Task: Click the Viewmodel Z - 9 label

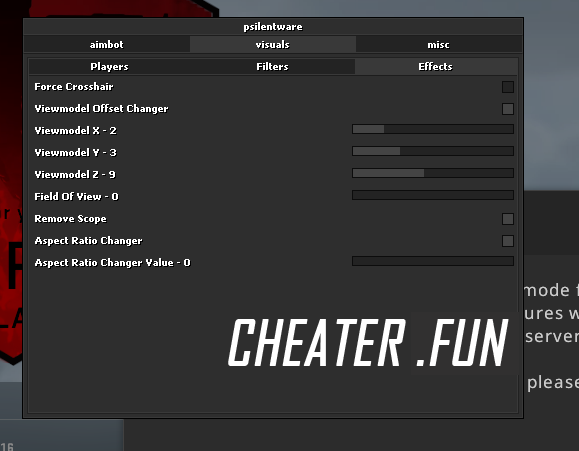Action: (75, 174)
